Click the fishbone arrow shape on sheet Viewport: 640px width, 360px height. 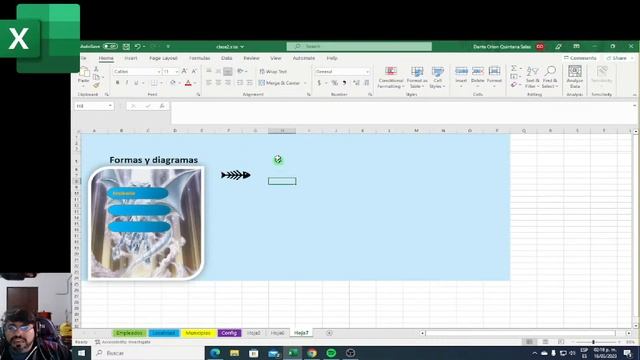pyautogui.click(x=236, y=175)
